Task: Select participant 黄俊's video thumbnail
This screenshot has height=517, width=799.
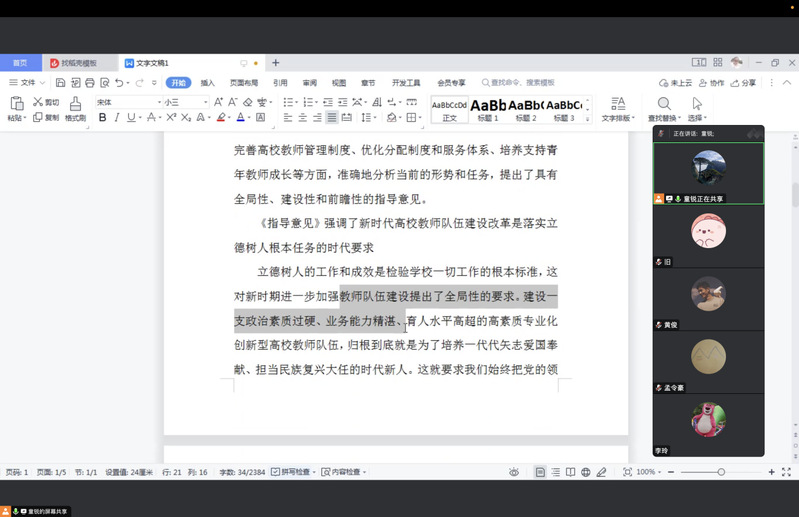Action: (708, 295)
